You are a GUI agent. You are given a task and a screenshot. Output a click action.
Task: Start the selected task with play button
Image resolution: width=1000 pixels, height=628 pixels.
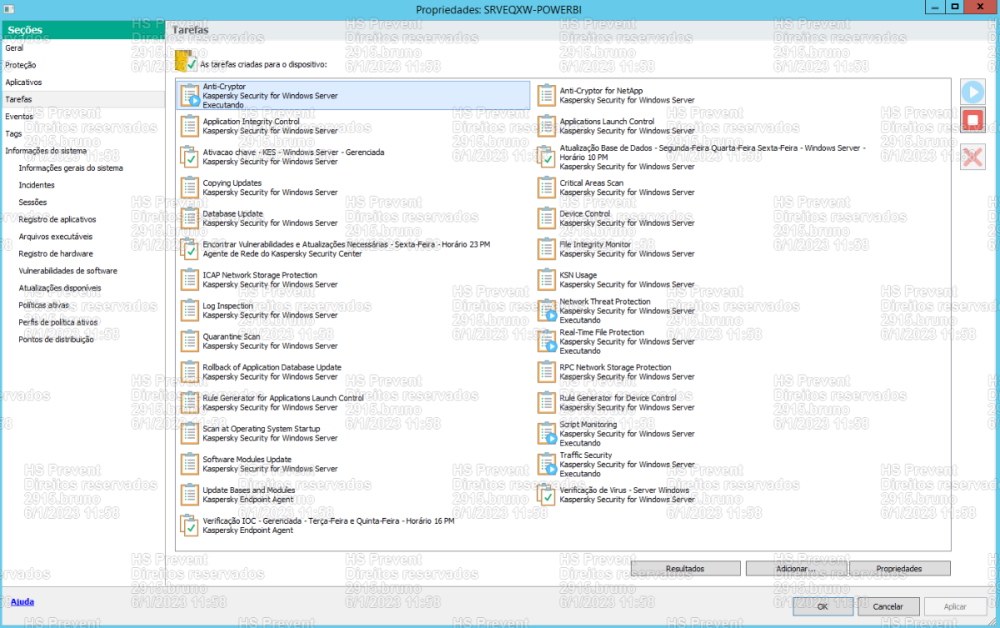(x=973, y=92)
